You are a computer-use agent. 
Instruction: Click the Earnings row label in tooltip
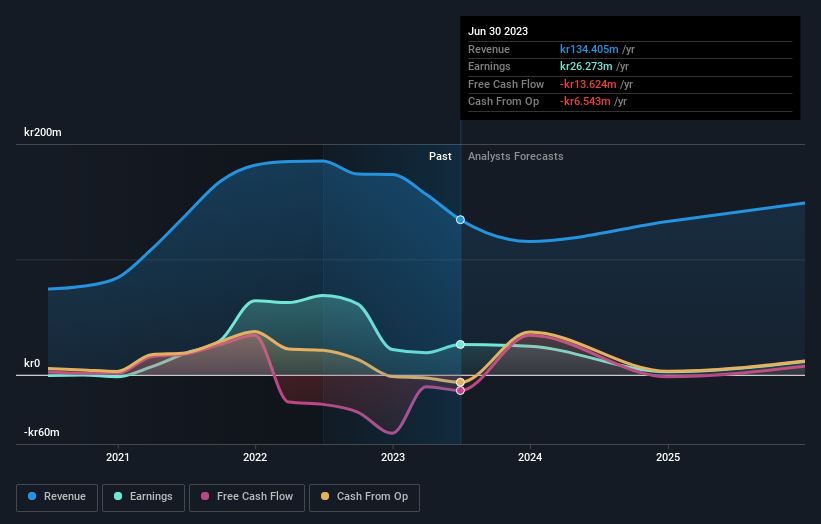point(489,66)
